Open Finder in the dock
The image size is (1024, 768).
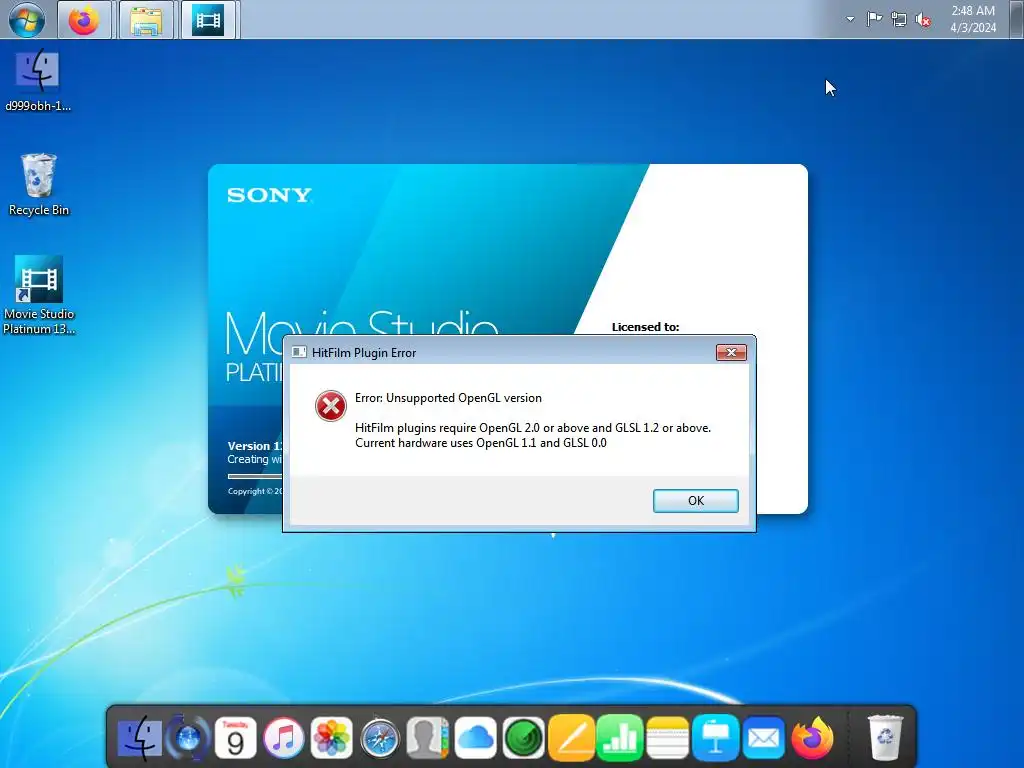[x=140, y=739]
